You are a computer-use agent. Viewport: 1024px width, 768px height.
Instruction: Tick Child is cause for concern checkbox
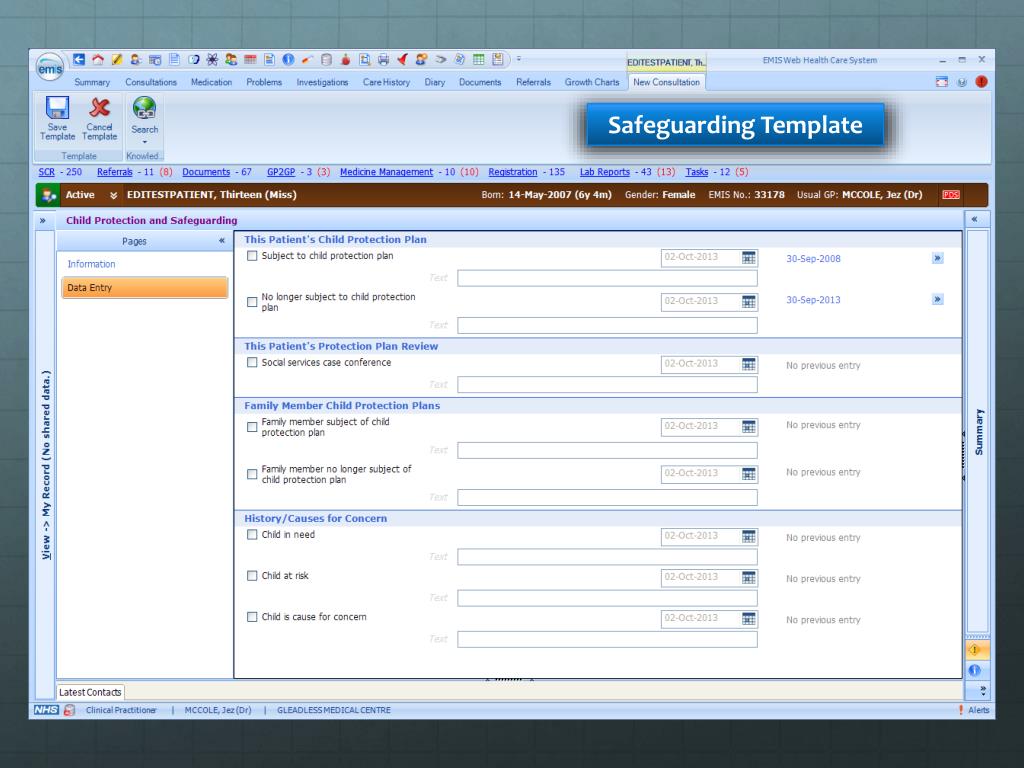click(x=252, y=616)
